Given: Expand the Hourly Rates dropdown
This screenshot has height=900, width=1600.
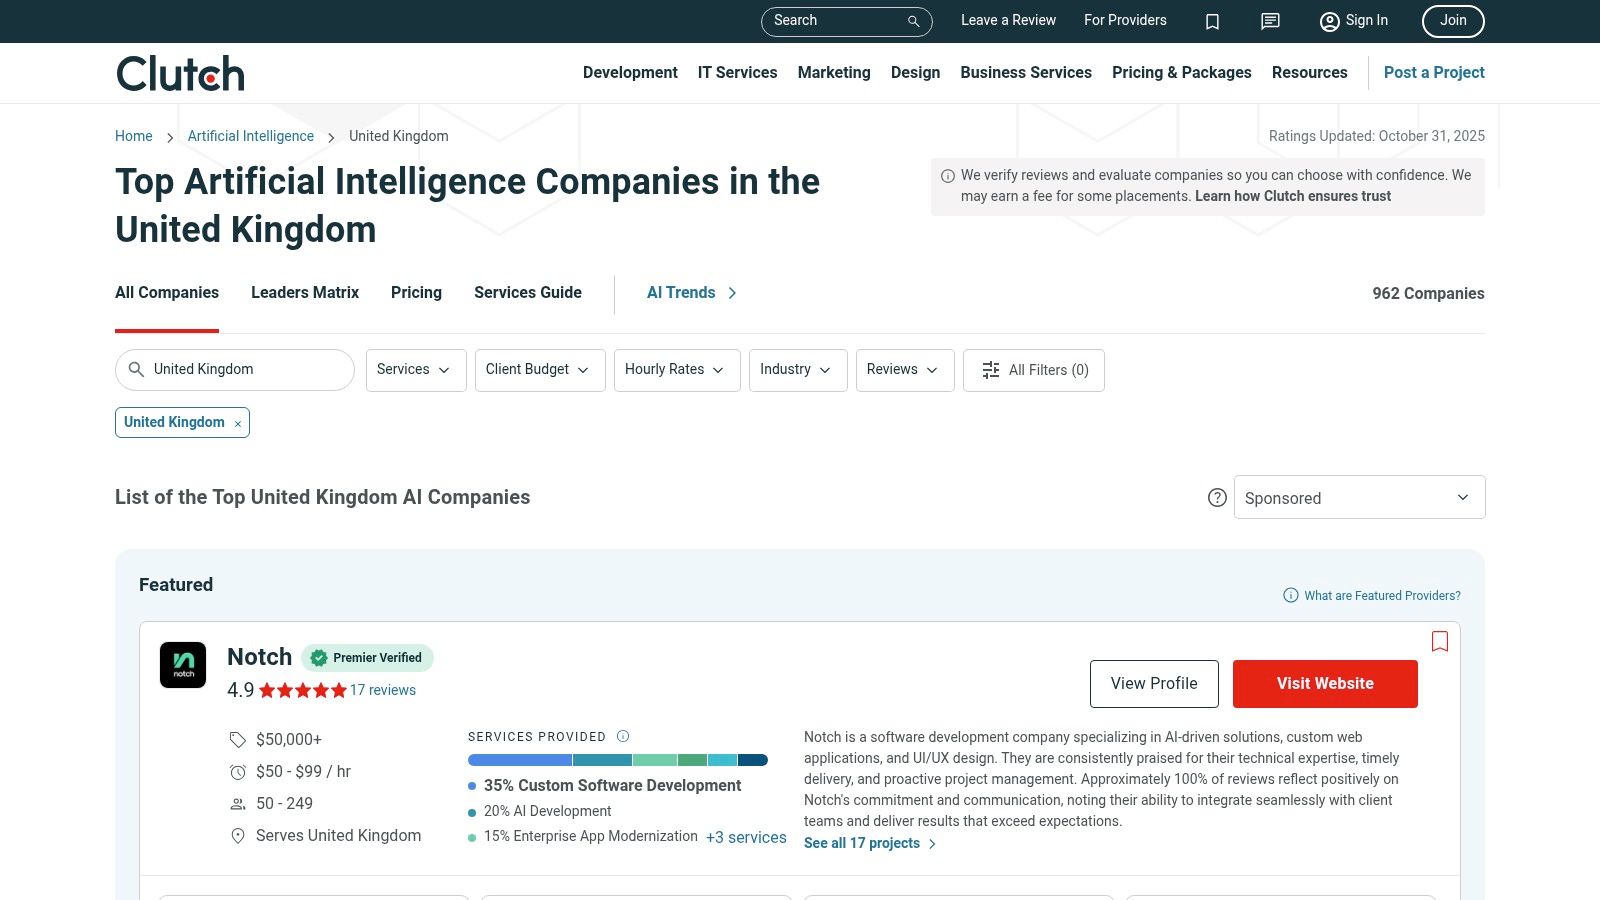Looking at the screenshot, I should click(x=676, y=370).
